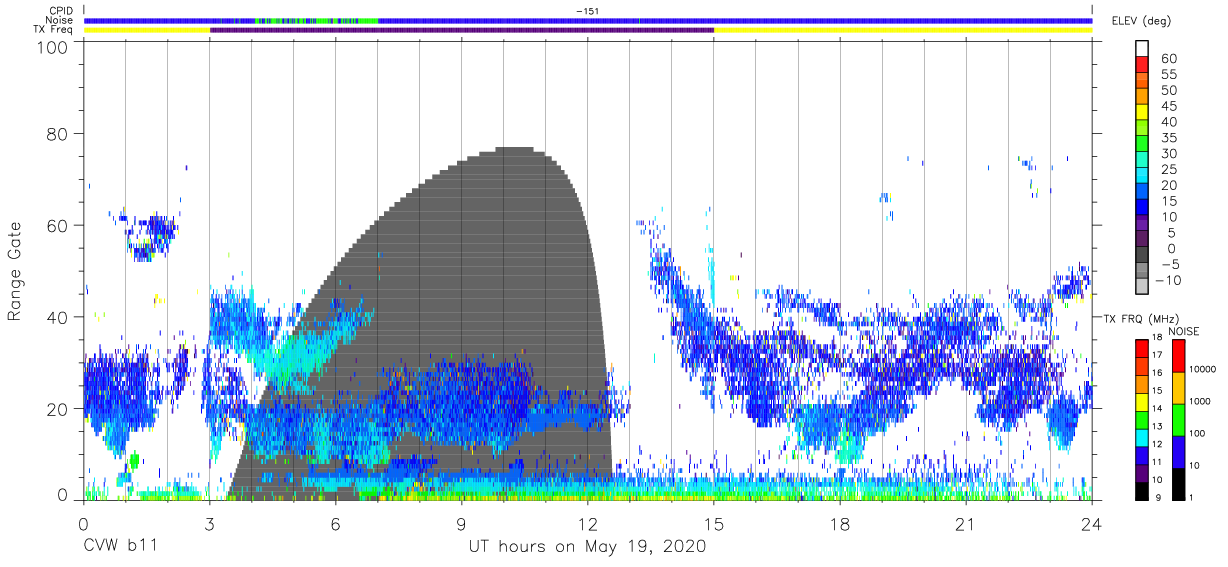Click the 'ELEV (deg)' colorbar title
1228x567 pixels.
coord(1140,21)
